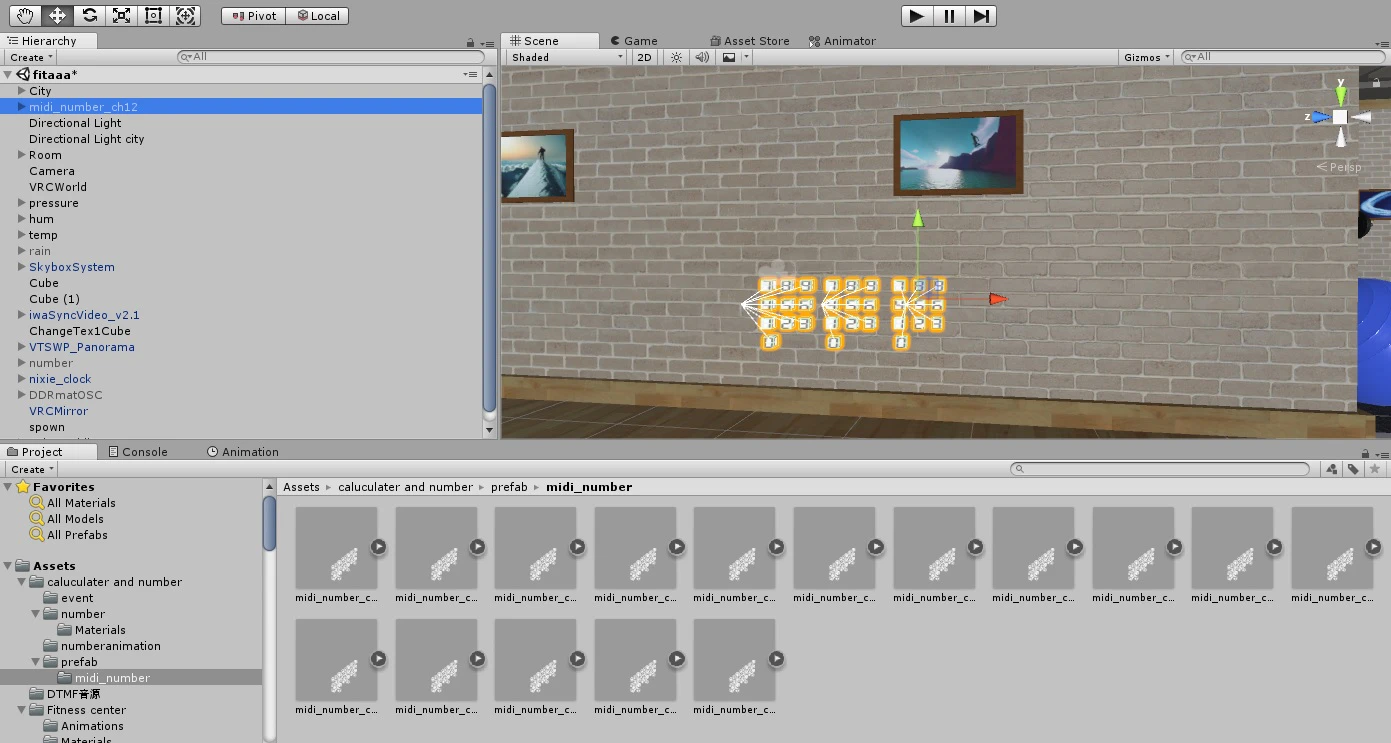Image resolution: width=1391 pixels, height=743 pixels.
Task: Select the Move tool
Action: pos(57,15)
